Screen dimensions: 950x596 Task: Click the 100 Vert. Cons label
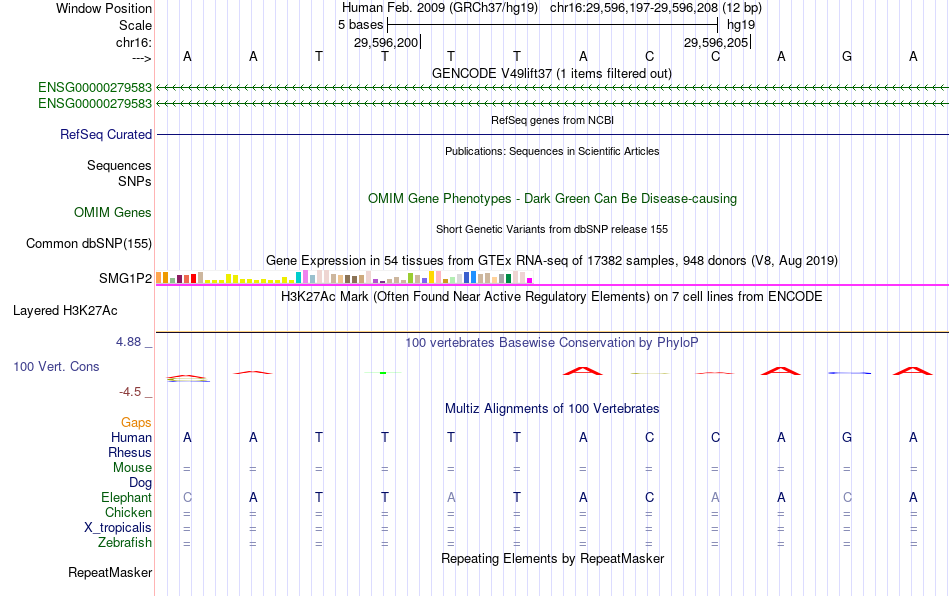(56, 366)
